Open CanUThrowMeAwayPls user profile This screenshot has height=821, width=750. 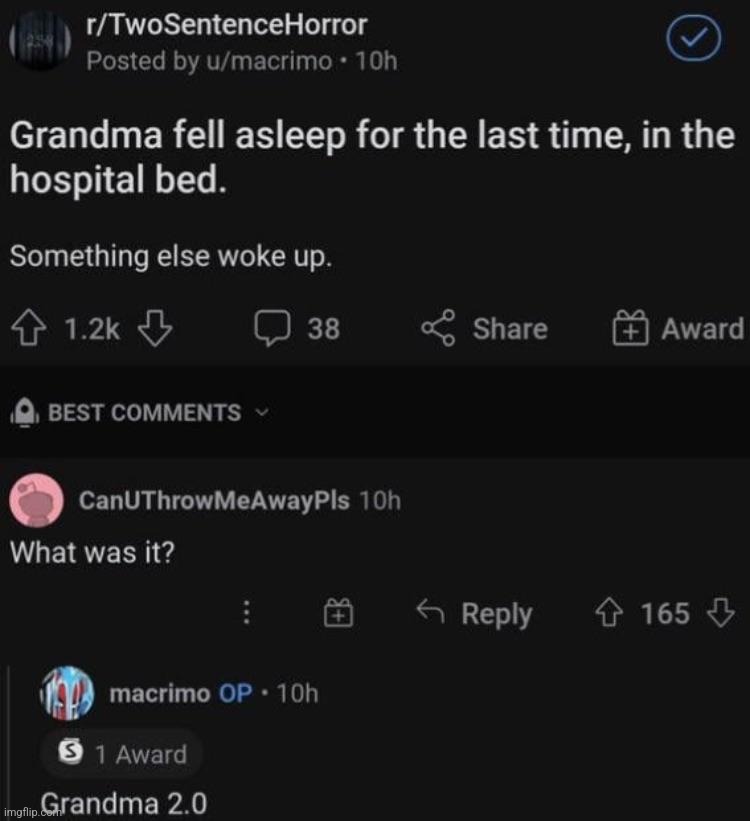point(214,500)
